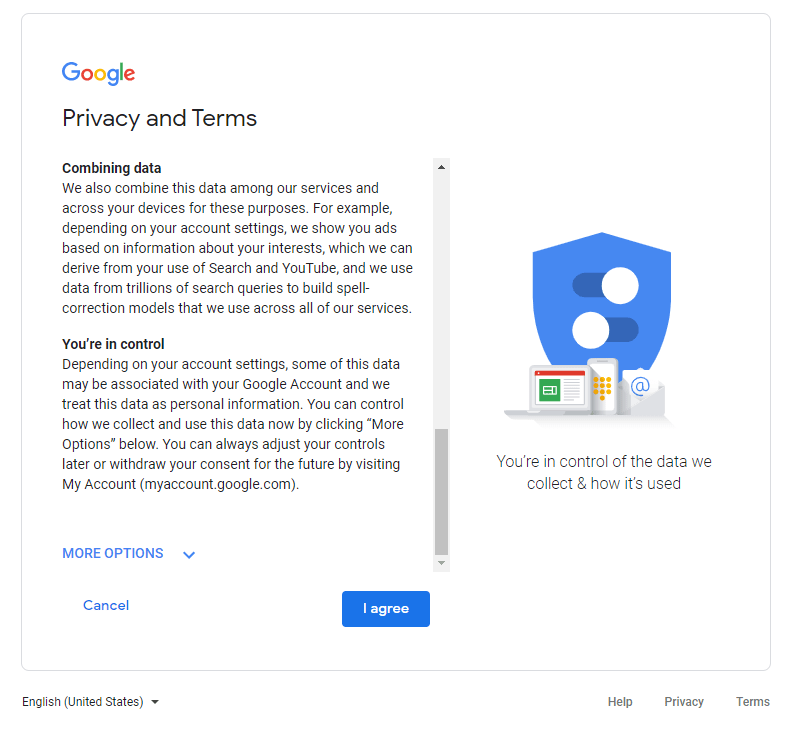The image size is (786, 737).
Task: Click the Google logo
Action: pyautogui.click(x=98, y=73)
